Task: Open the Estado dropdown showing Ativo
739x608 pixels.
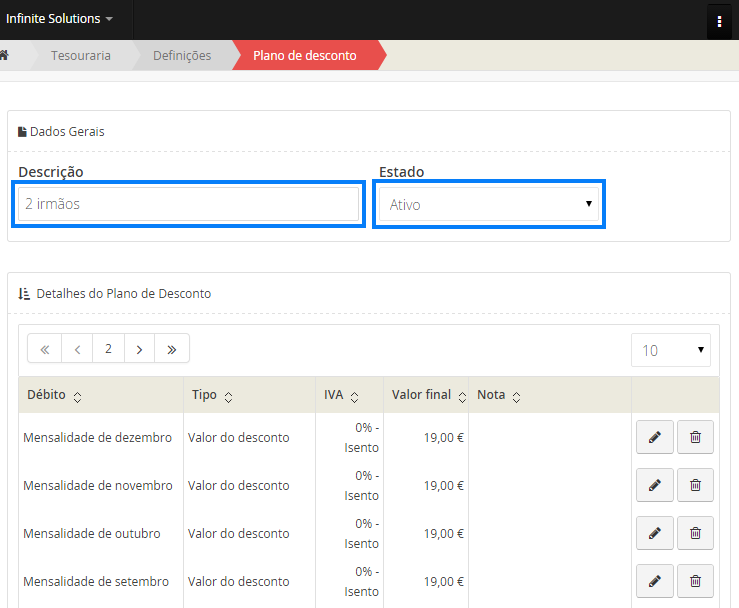Action: (x=488, y=205)
